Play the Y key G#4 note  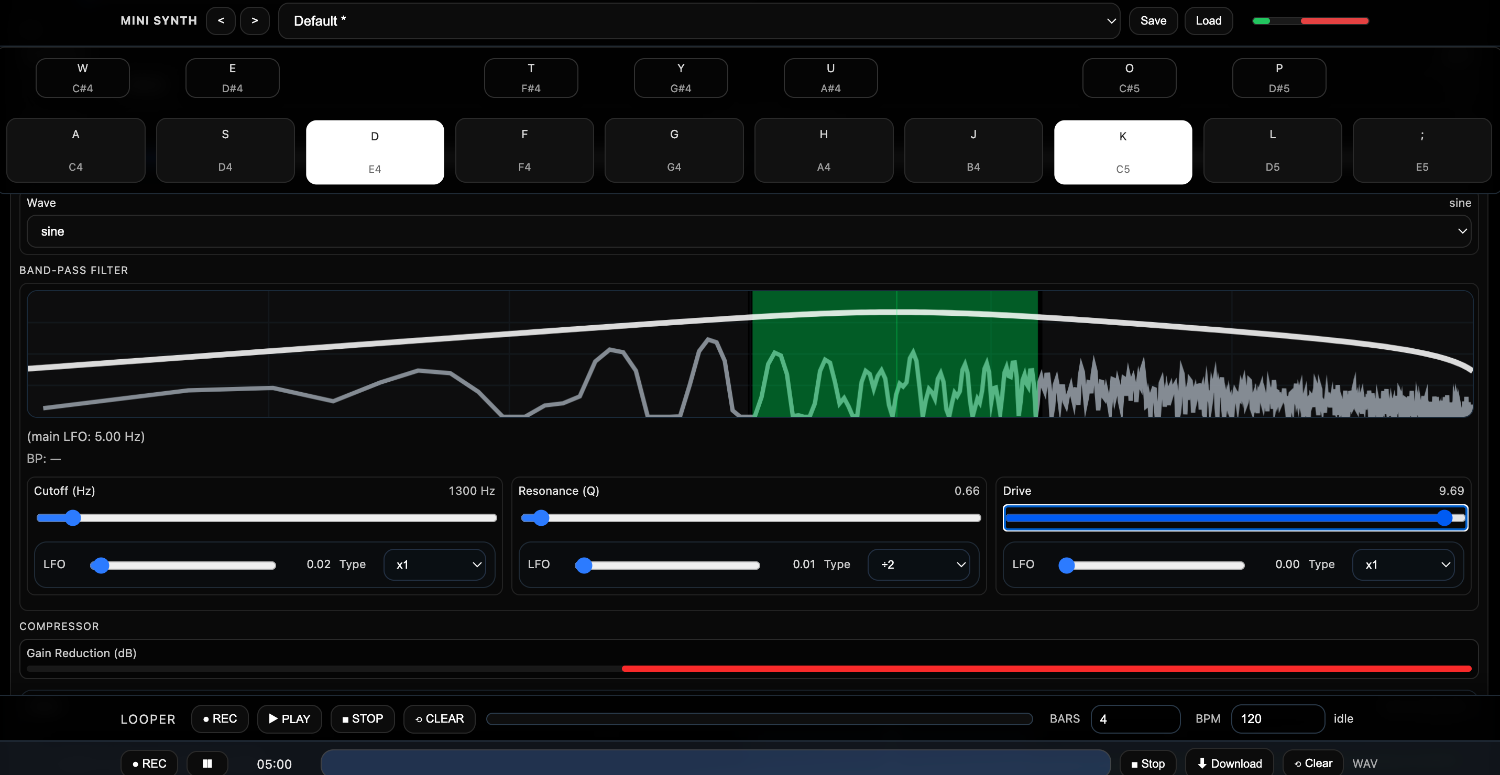pos(681,78)
